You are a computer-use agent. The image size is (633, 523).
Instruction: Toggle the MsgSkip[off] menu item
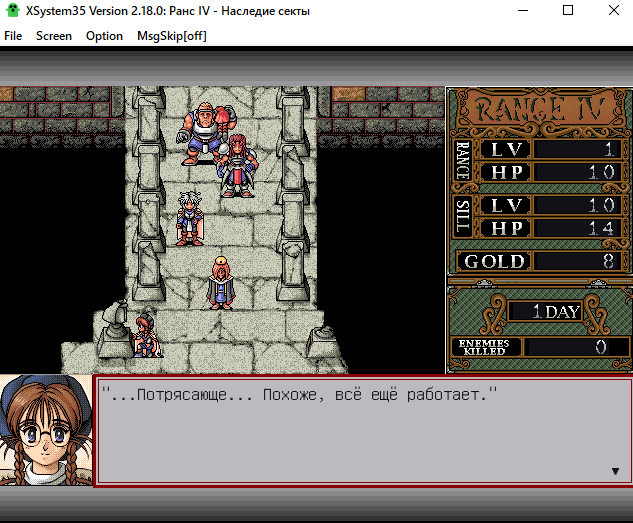172,36
